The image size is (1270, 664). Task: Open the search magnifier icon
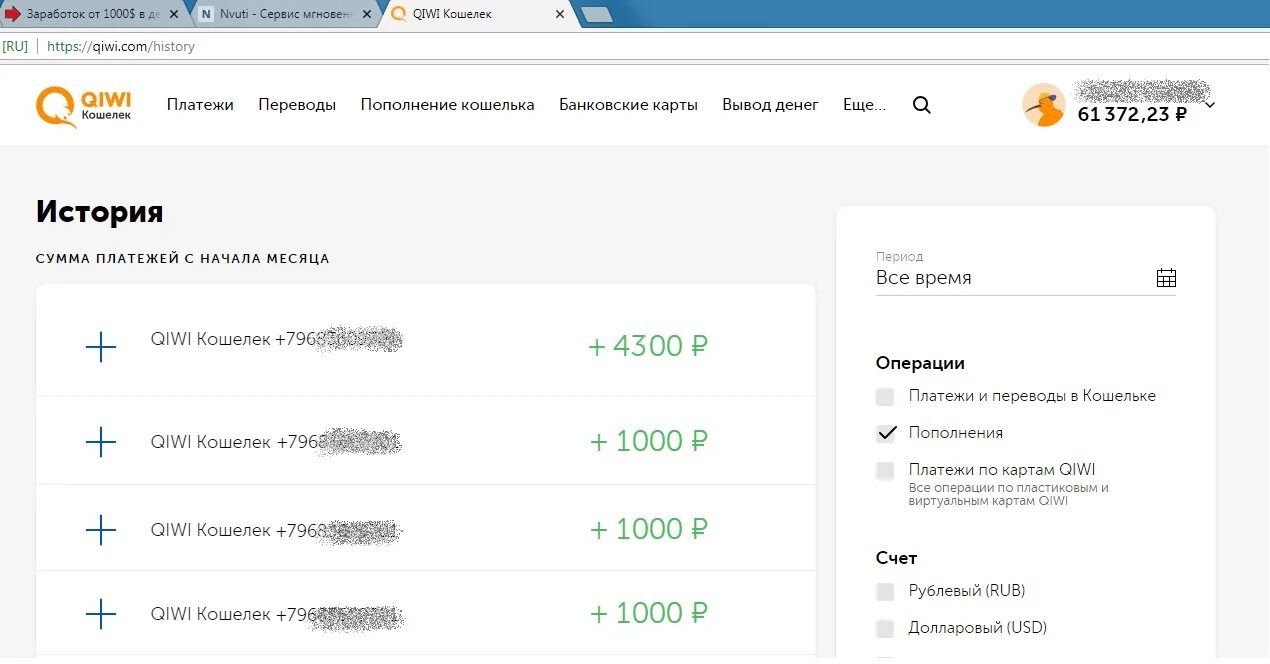click(x=922, y=105)
